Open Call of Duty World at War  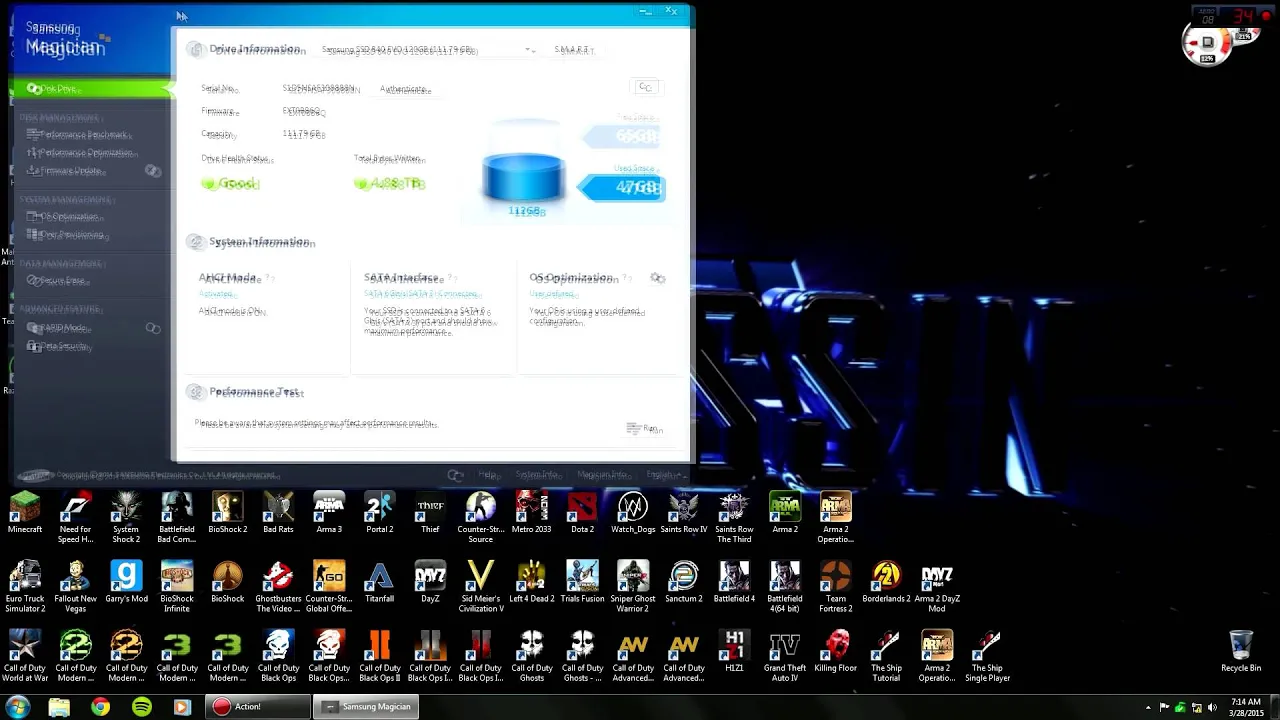(x=25, y=656)
